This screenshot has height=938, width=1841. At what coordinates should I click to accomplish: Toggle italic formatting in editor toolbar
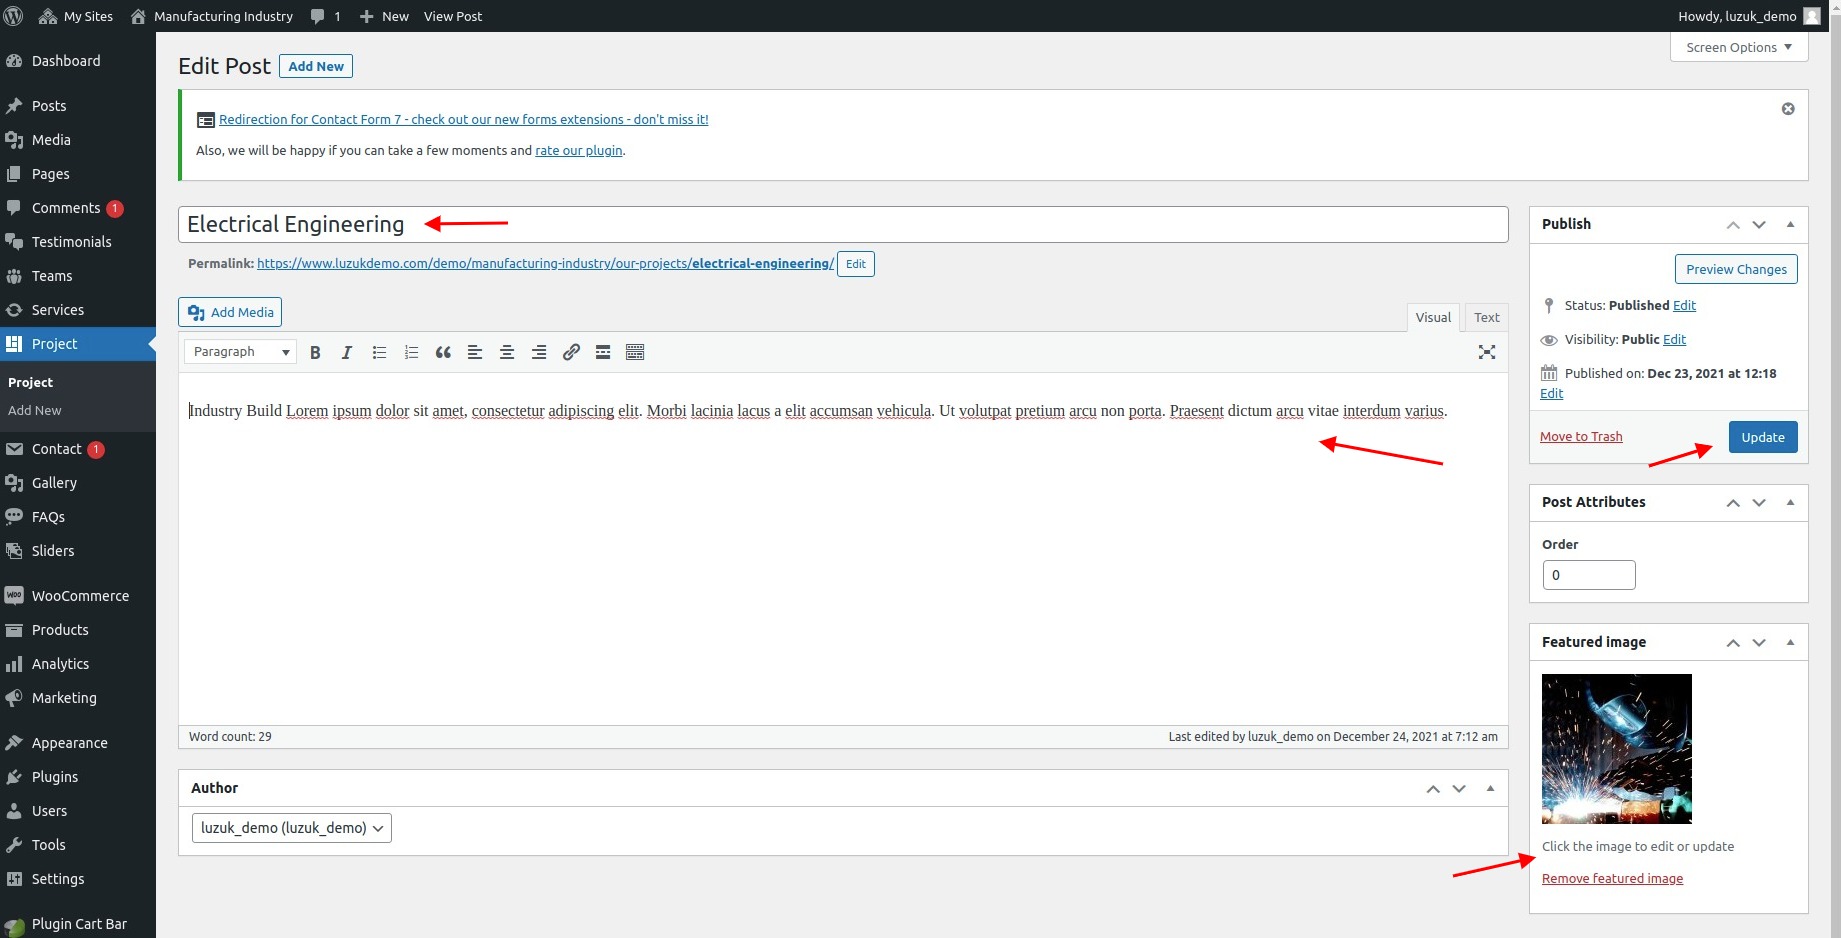347,352
